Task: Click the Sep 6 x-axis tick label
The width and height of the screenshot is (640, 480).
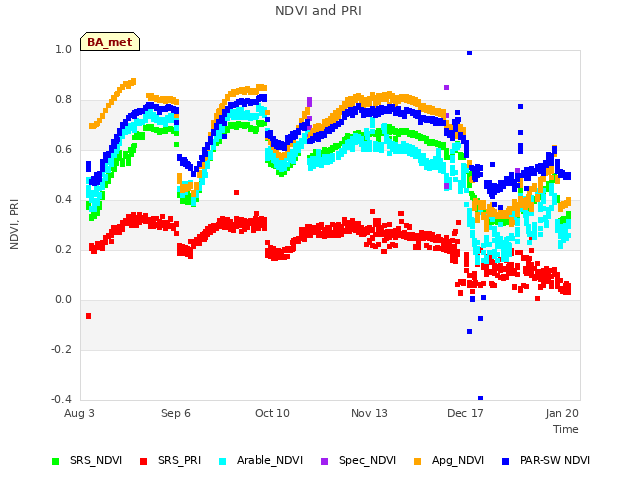Action: point(176,413)
